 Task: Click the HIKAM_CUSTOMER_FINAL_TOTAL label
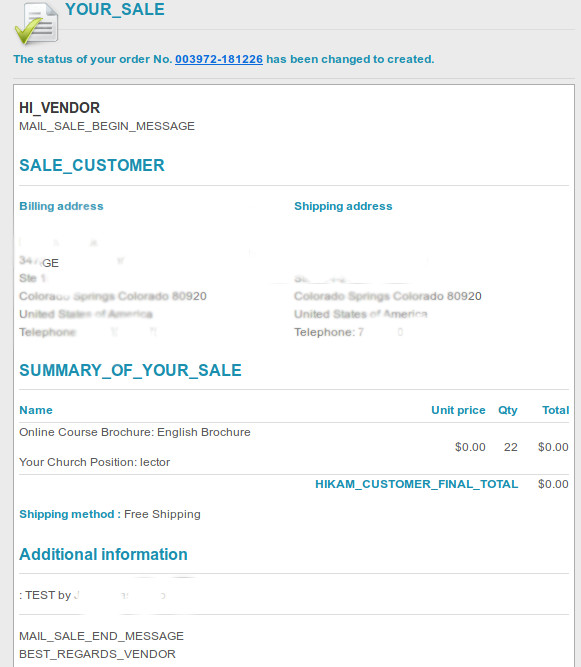pos(416,484)
